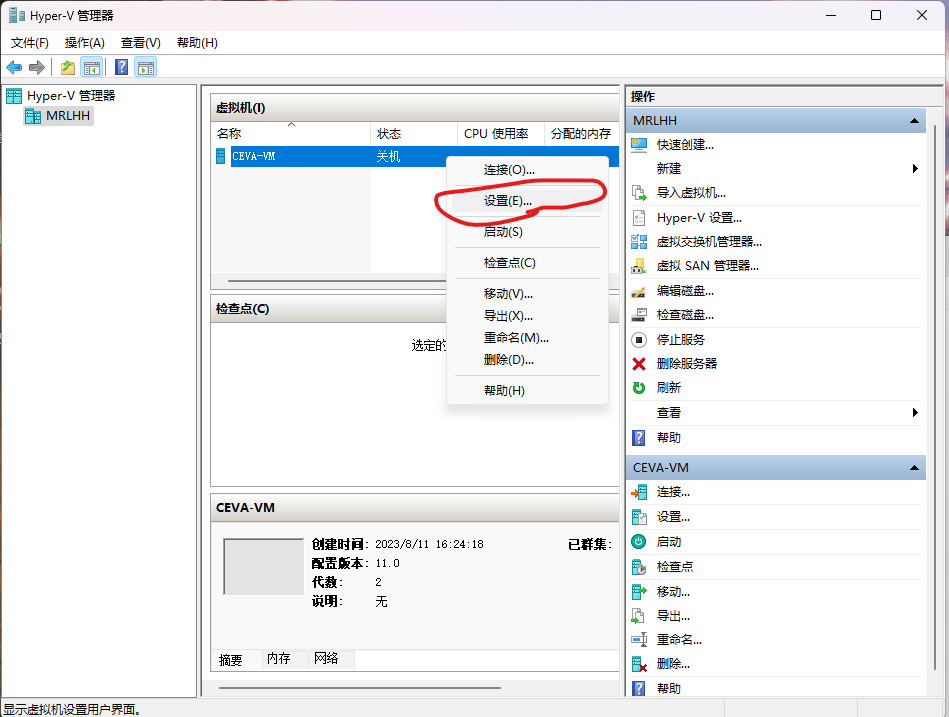Open the 操作(A) menu

tap(85, 43)
